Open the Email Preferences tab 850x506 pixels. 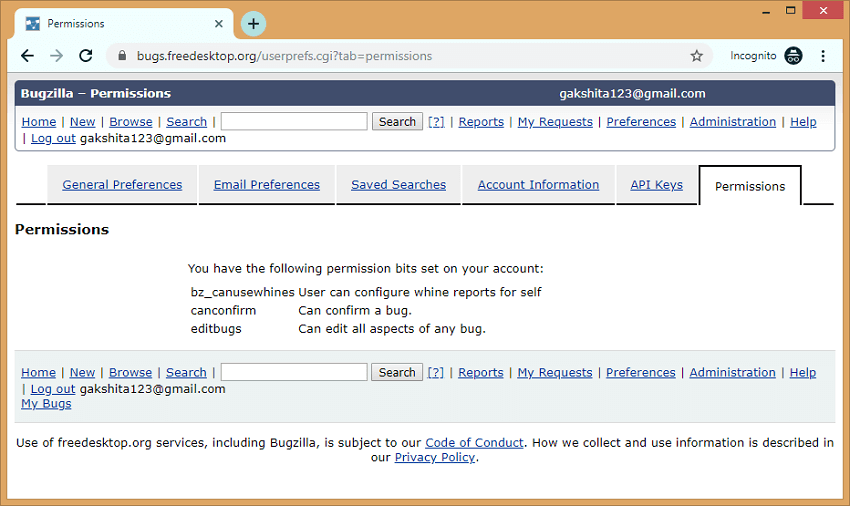(x=267, y=185)
